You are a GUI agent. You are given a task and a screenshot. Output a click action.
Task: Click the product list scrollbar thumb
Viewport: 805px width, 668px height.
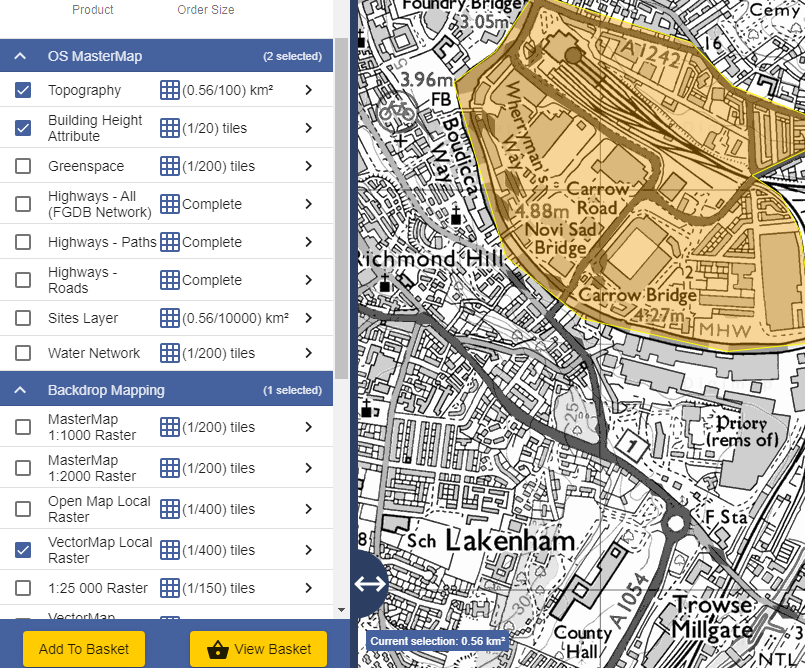pyautogui.click(x=341, y=208)
